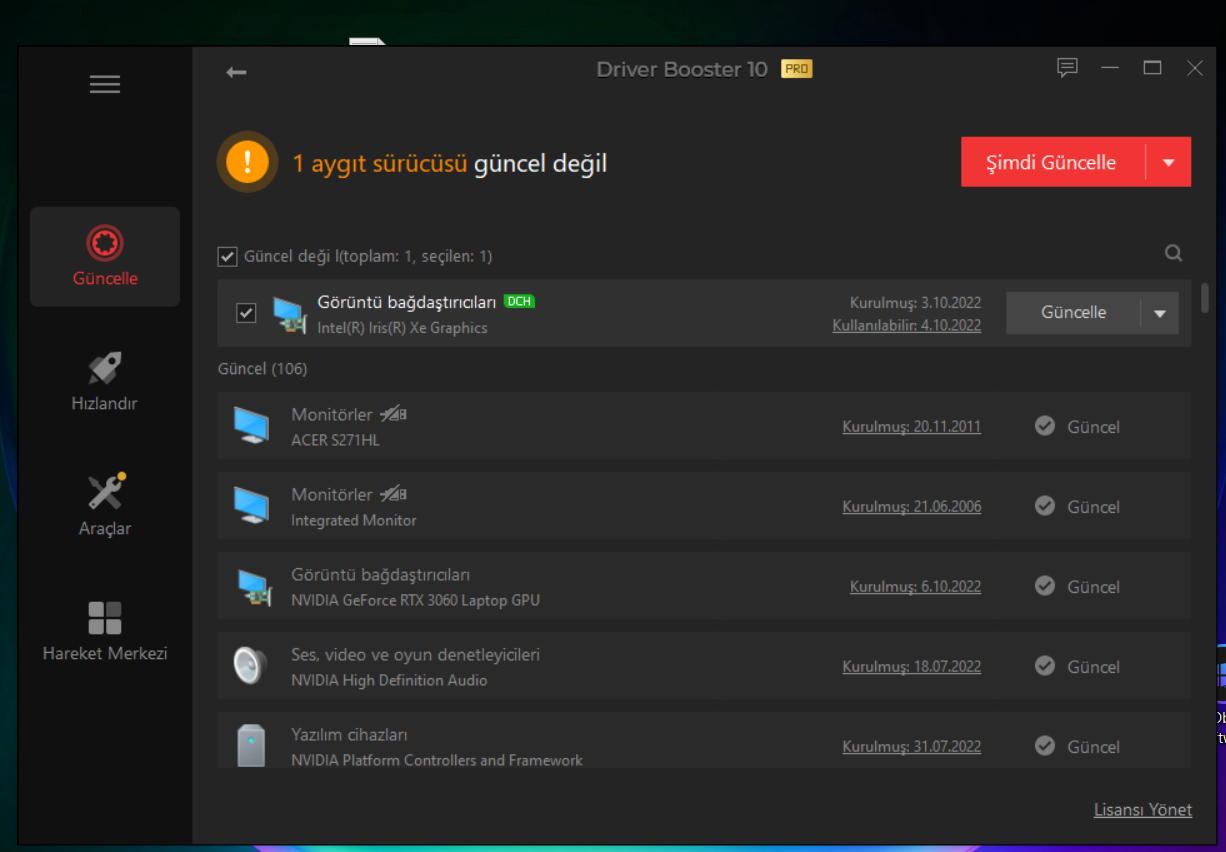Go back with the left arrow
The width and height of the screenshot is (1226, 852).
tap(236, 72)
